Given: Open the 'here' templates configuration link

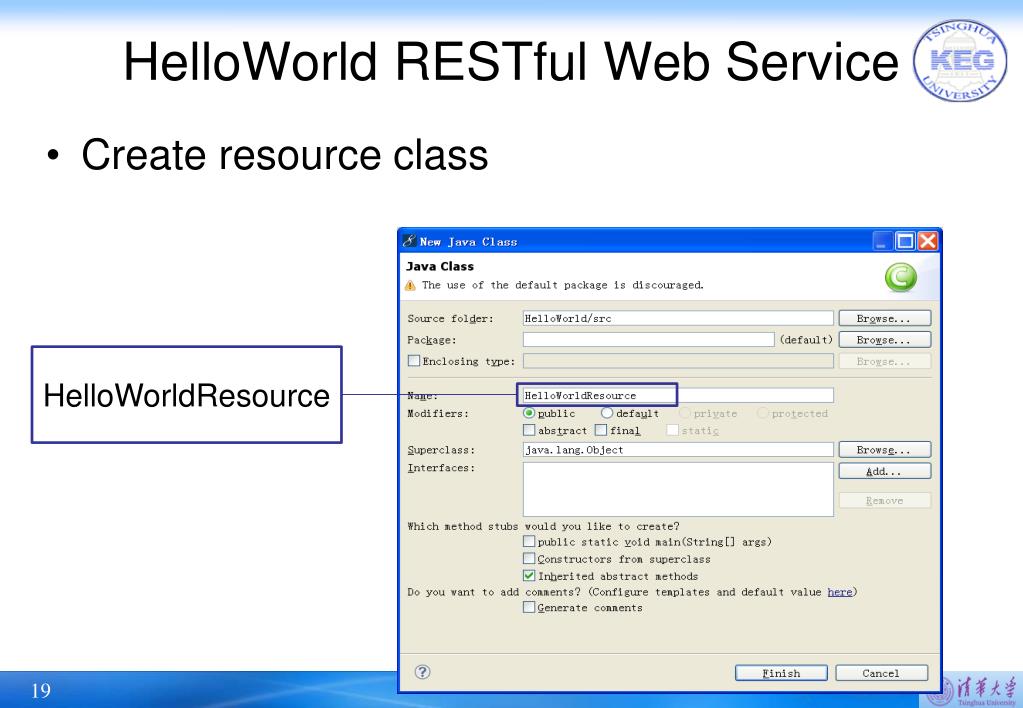Looking at the screenshot, I should [x=840, y=592].
